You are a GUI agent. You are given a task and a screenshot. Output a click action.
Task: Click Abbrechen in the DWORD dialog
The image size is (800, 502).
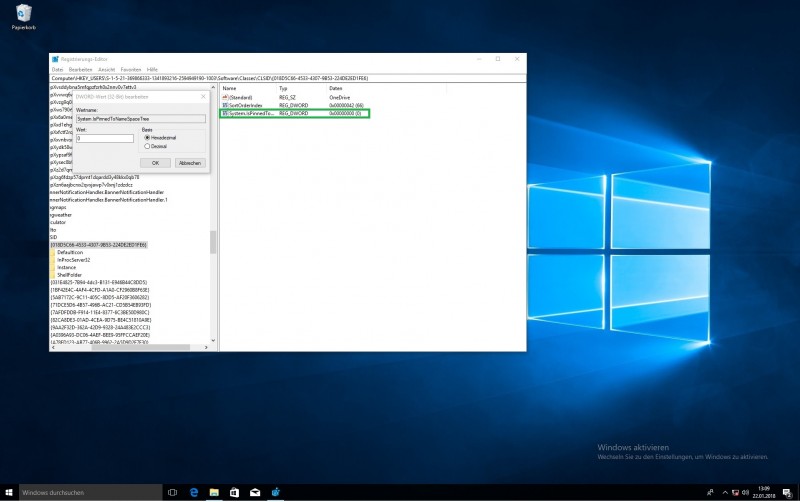[x=190, y=163]
